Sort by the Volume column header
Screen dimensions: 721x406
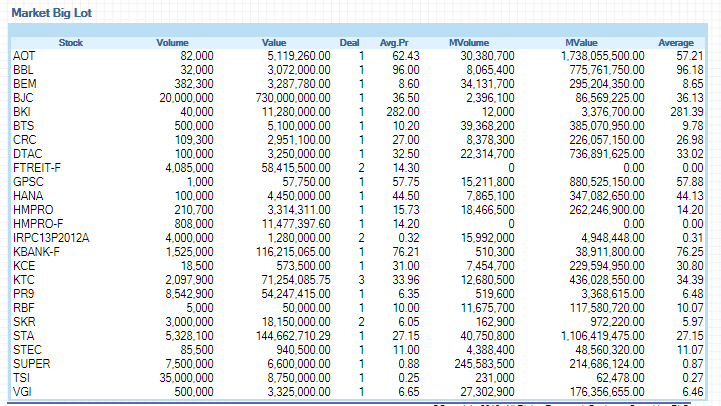(x=172, y=43)
